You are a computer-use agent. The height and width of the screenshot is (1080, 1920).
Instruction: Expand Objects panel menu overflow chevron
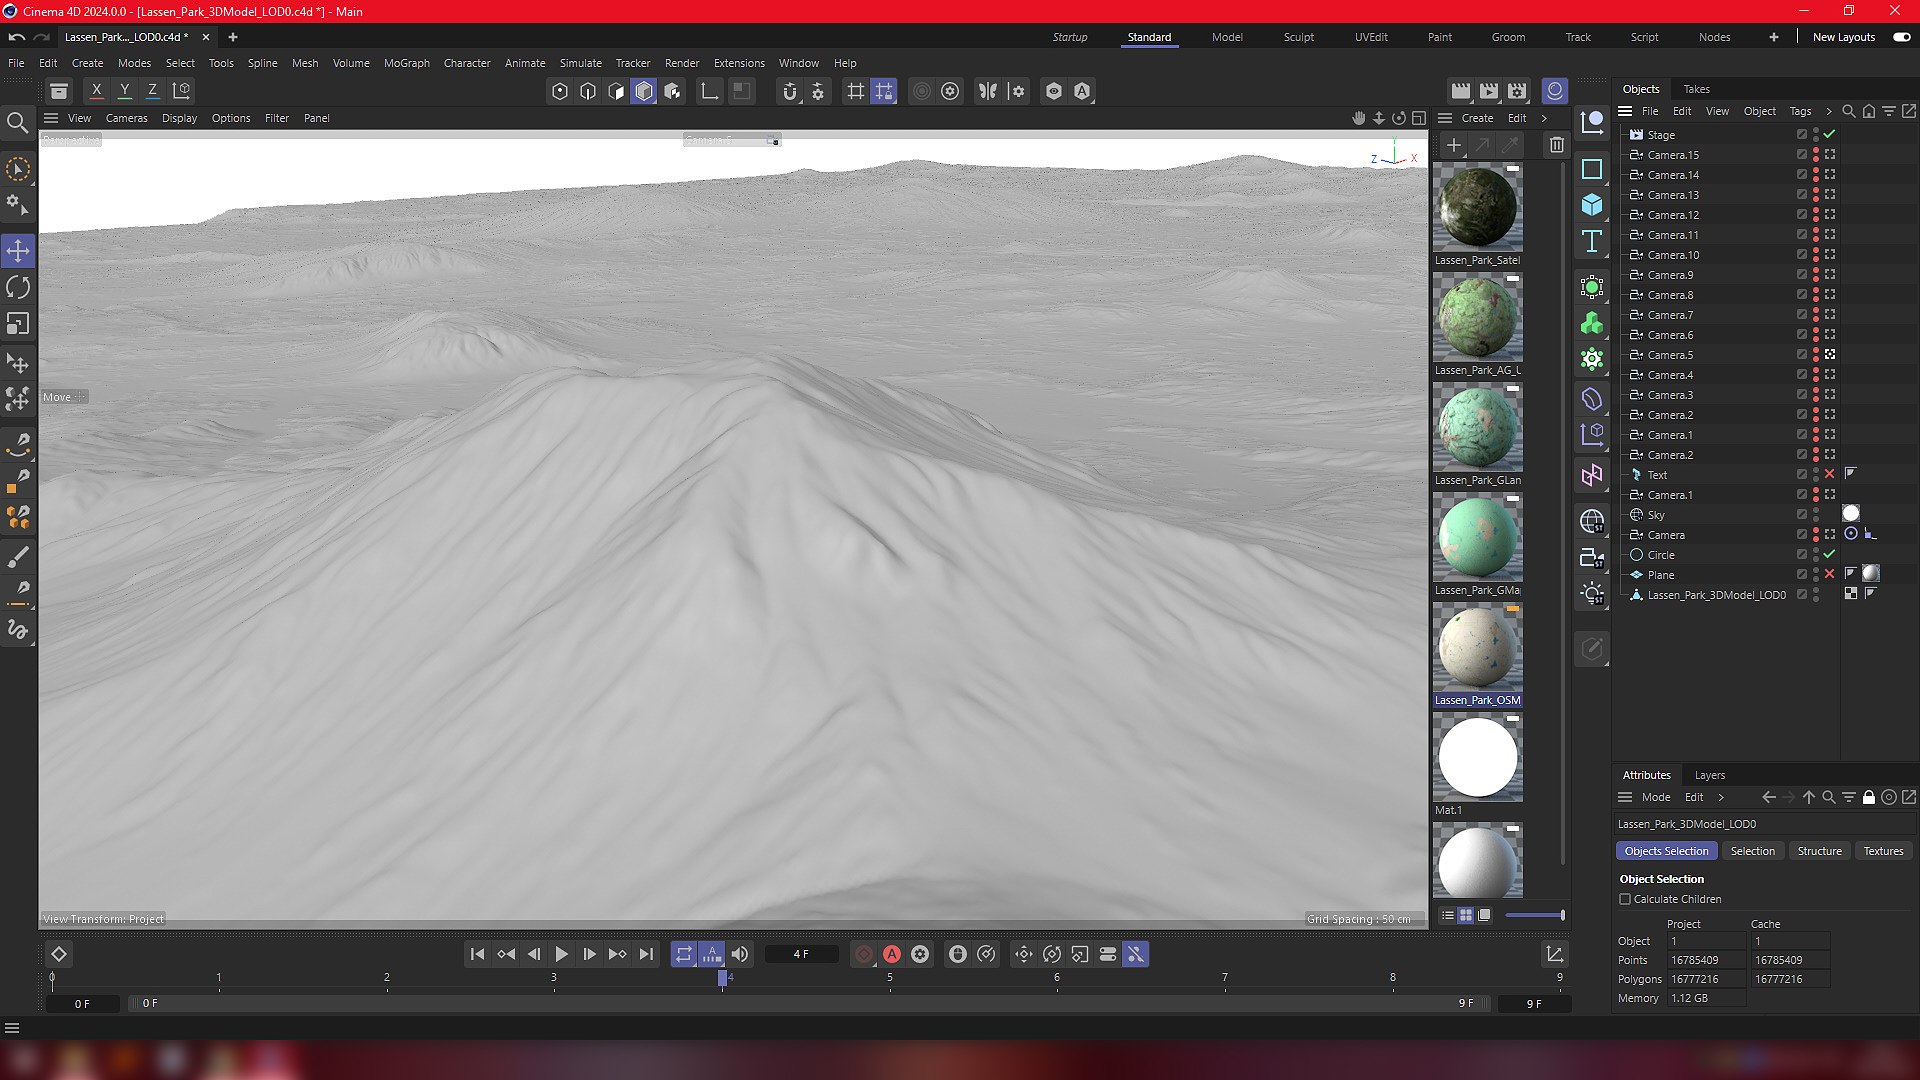[x=1829, y=111]
